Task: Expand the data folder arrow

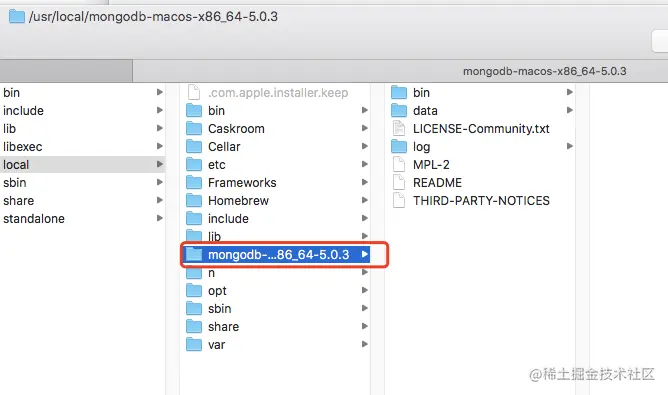Action: pos(570,110)
